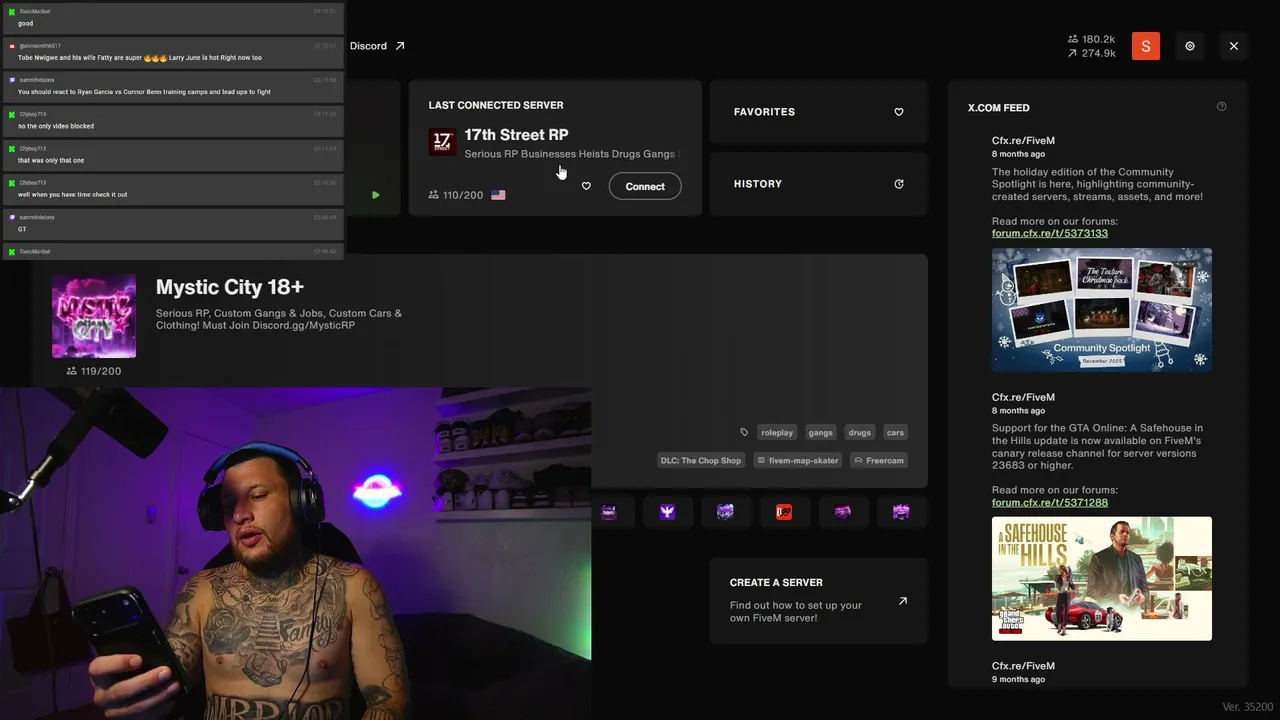Open the Safehouse in the Hills image
The image size is (1280, 720).
click(x=1102, y=578)
